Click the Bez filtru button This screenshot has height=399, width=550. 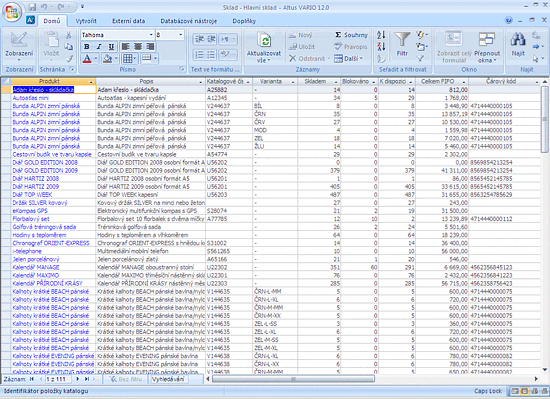coord(126,379)
